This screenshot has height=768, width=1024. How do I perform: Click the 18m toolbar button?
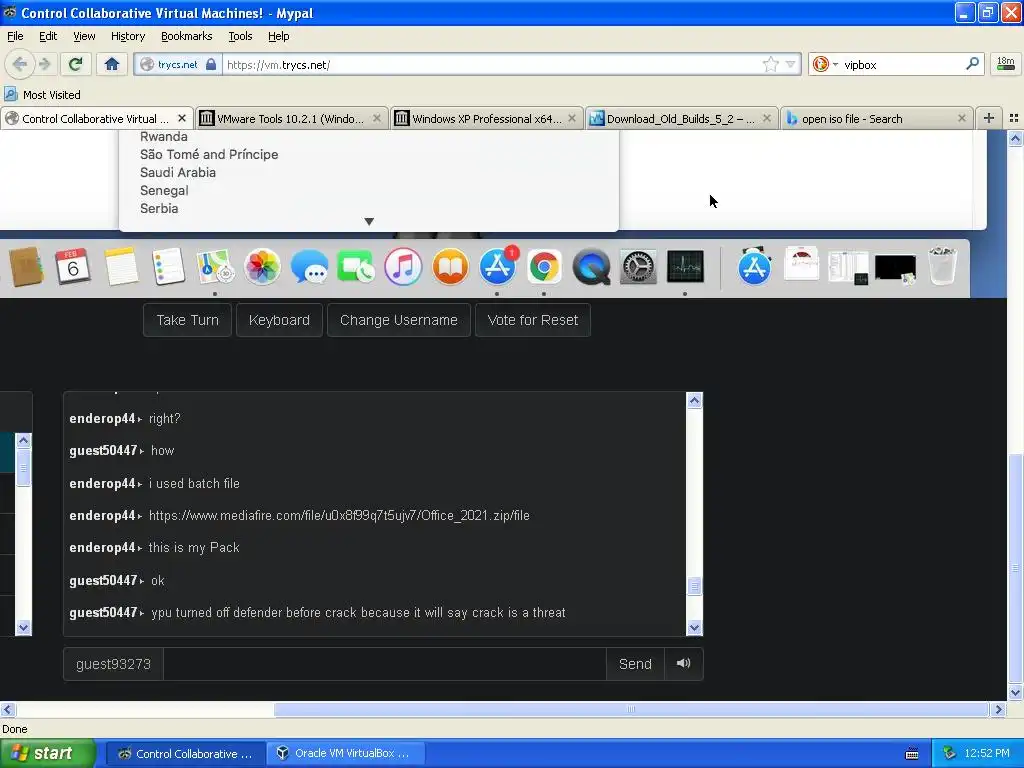[x=1006, y=64]
